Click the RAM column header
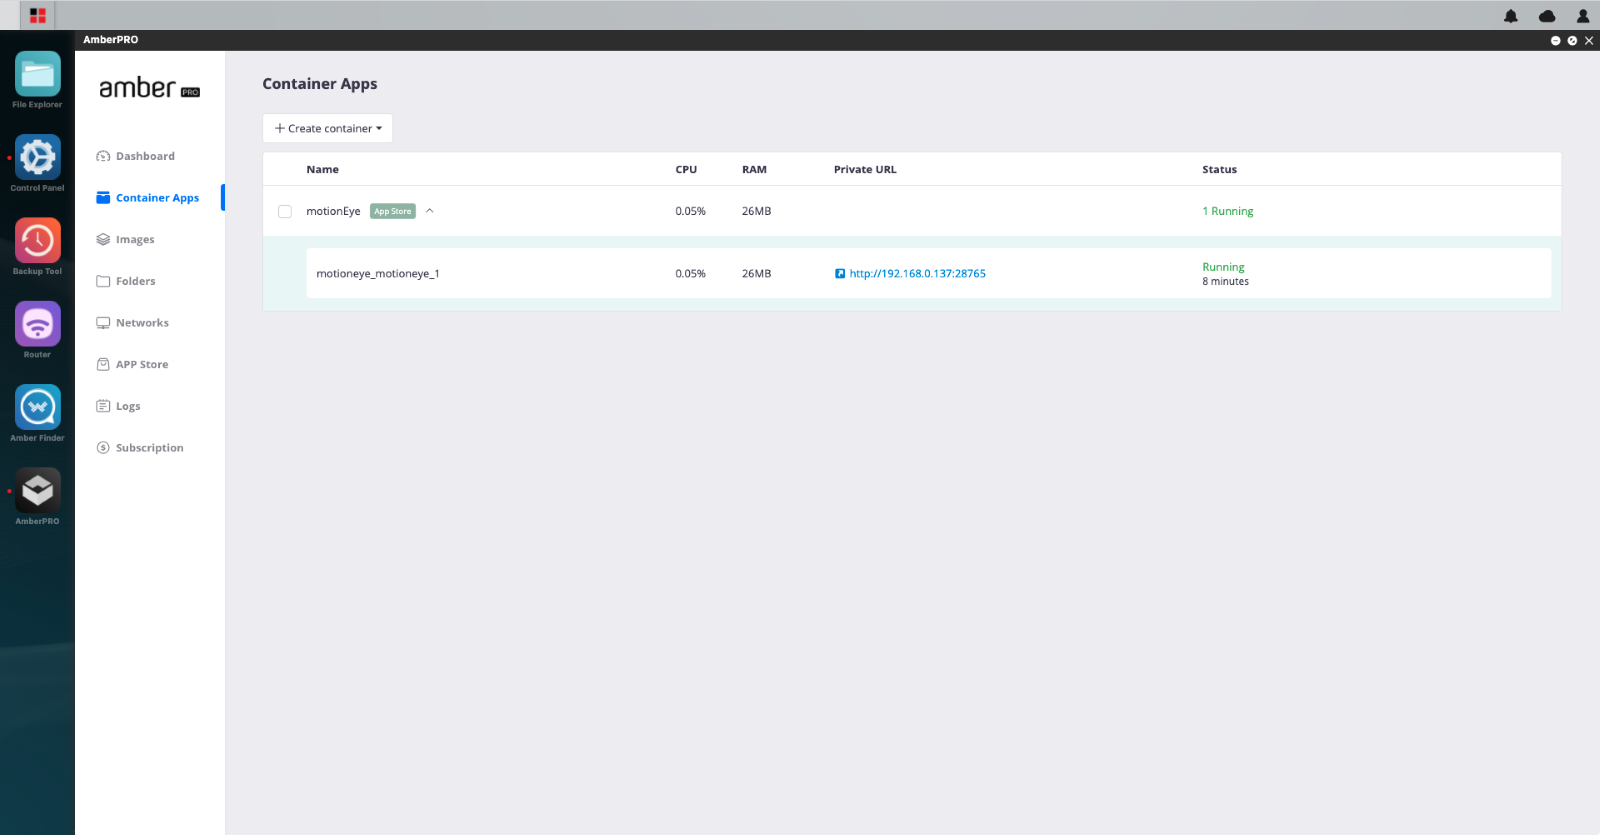This screenshot has height=835, width=1600. pyautogui.click(x=754, y=170)
